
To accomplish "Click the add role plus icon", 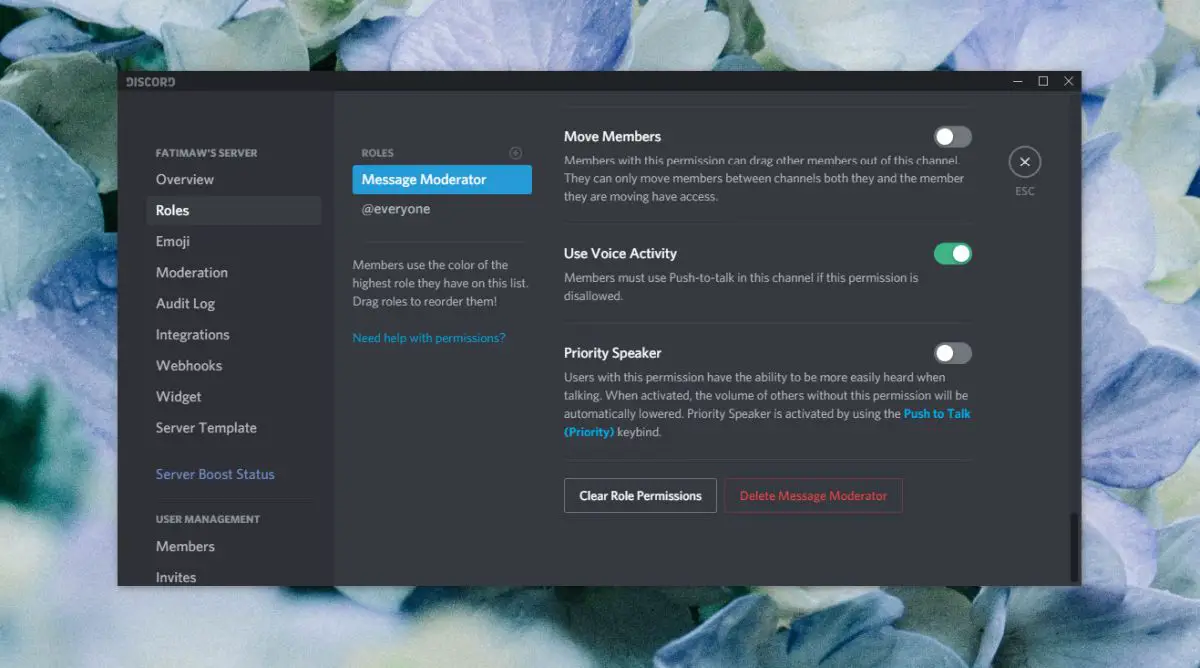I will (x=516, y=153).
